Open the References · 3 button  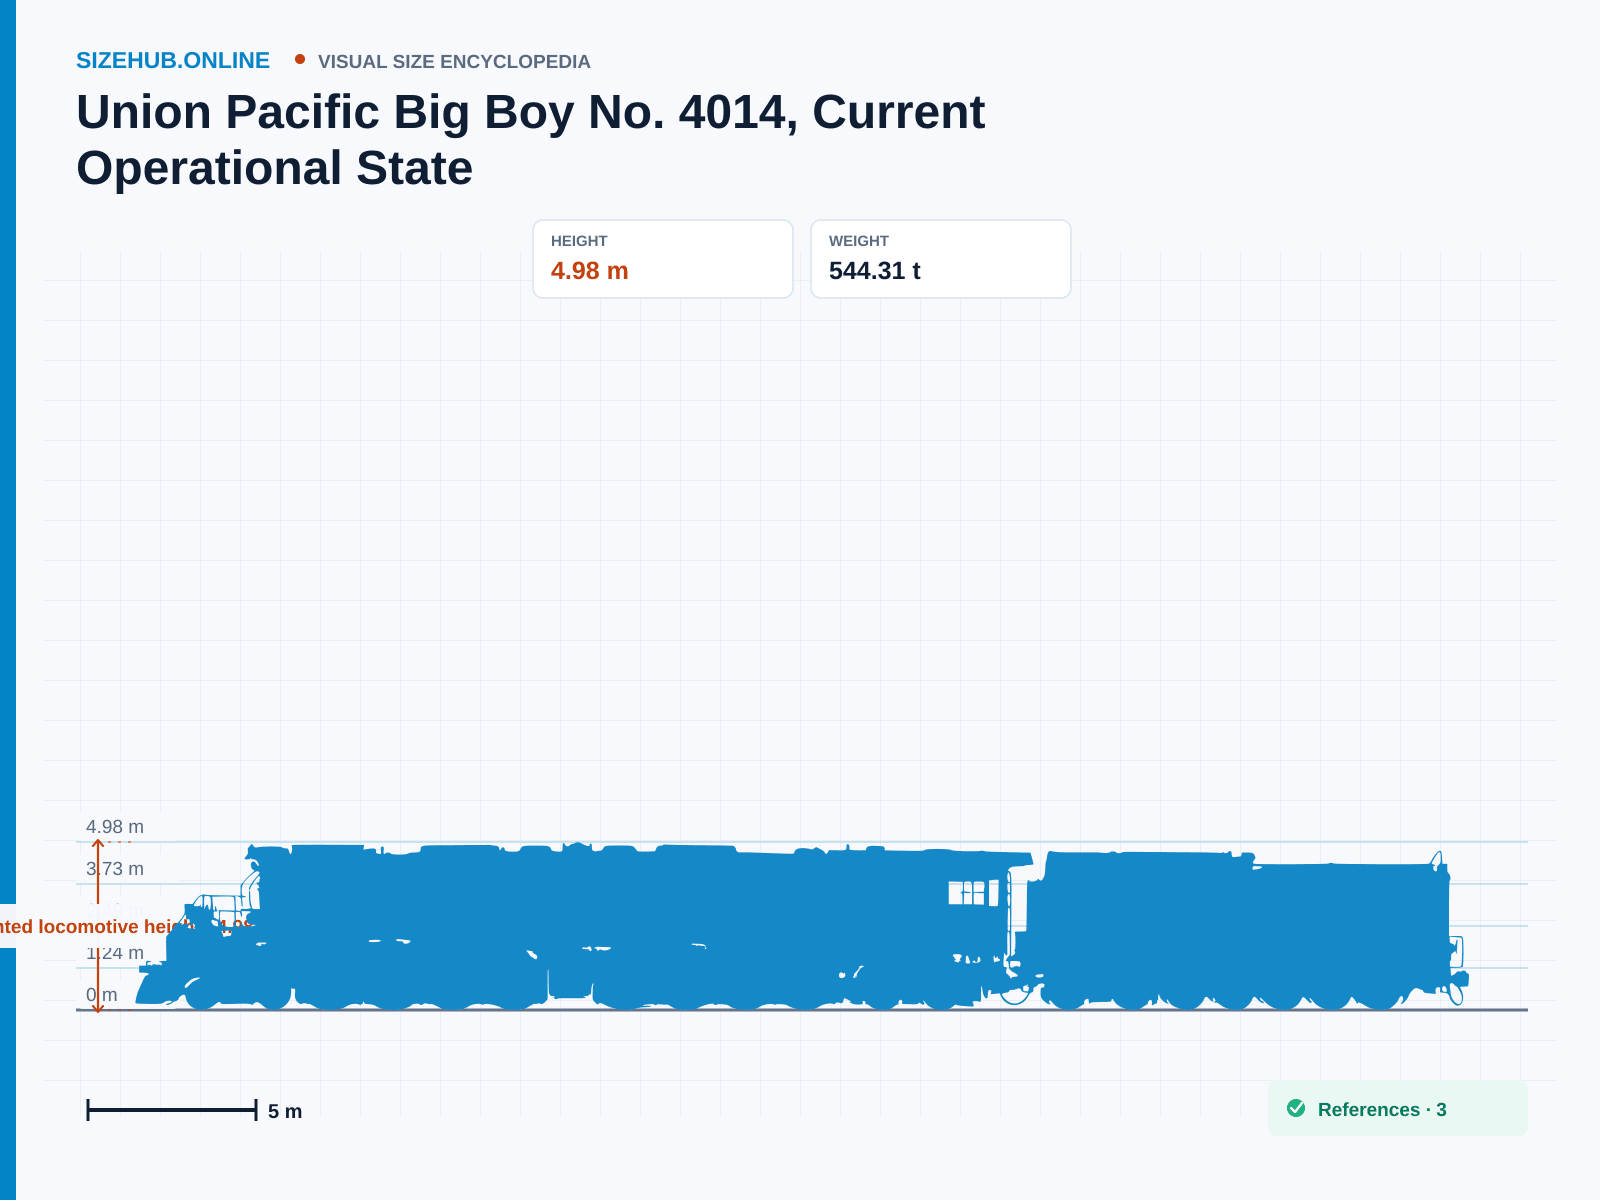pos(1398,1108)
